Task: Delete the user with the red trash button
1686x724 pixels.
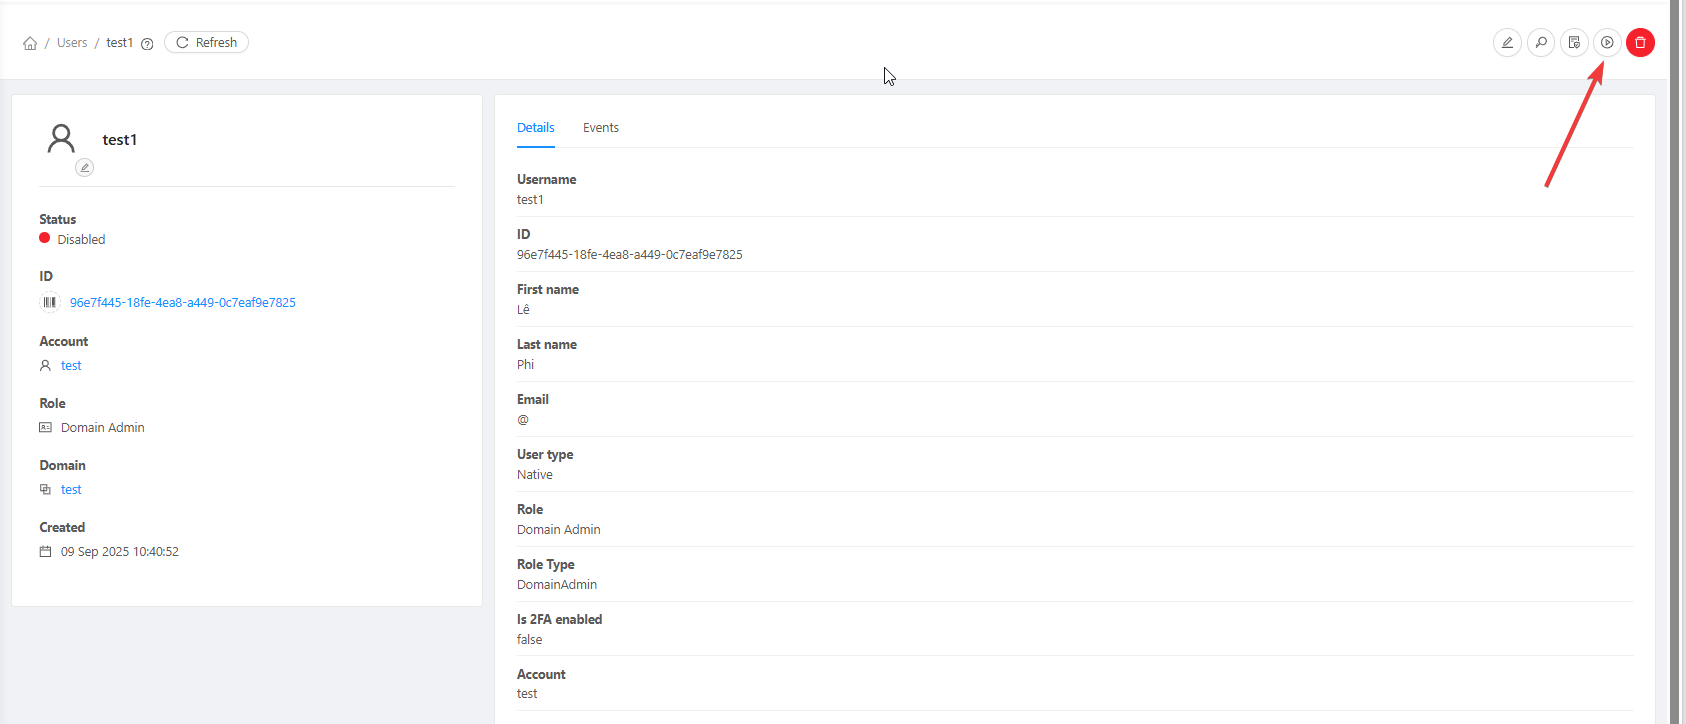Action: pyautogui.click(x=1640, y=43)
